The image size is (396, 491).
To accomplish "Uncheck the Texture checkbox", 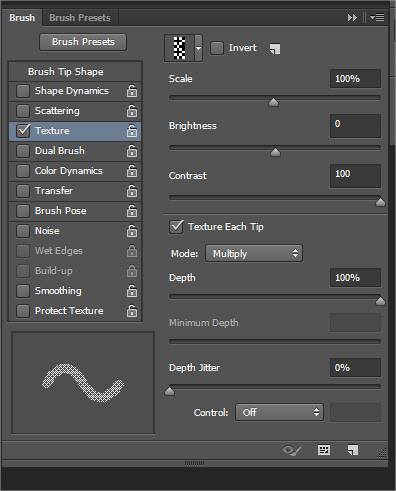I will (23, 130).
